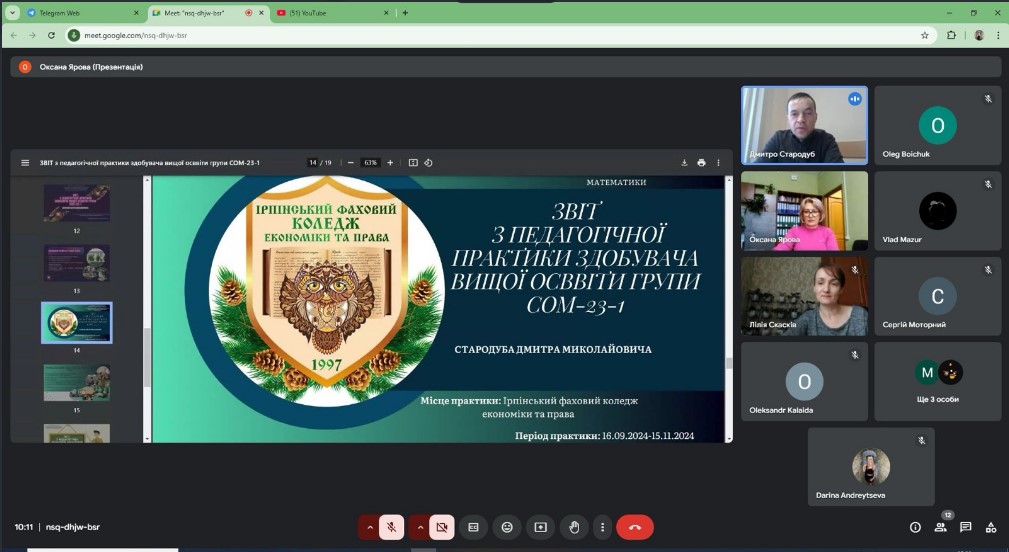Raise hand in the meeting
Image resolution: width=1009 pixels, height=552 pixels.
pyautogui.click(x=574, y=527)
